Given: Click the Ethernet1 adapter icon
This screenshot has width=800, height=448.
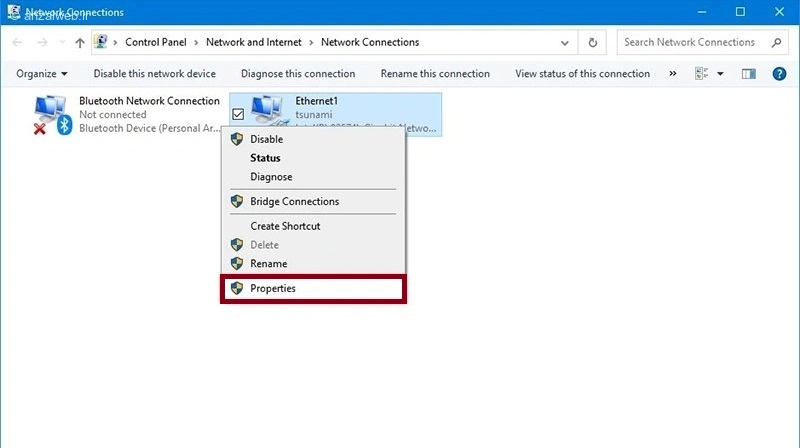Looking at the screenshot, I should pyautogui.click(x=268, y=110).
